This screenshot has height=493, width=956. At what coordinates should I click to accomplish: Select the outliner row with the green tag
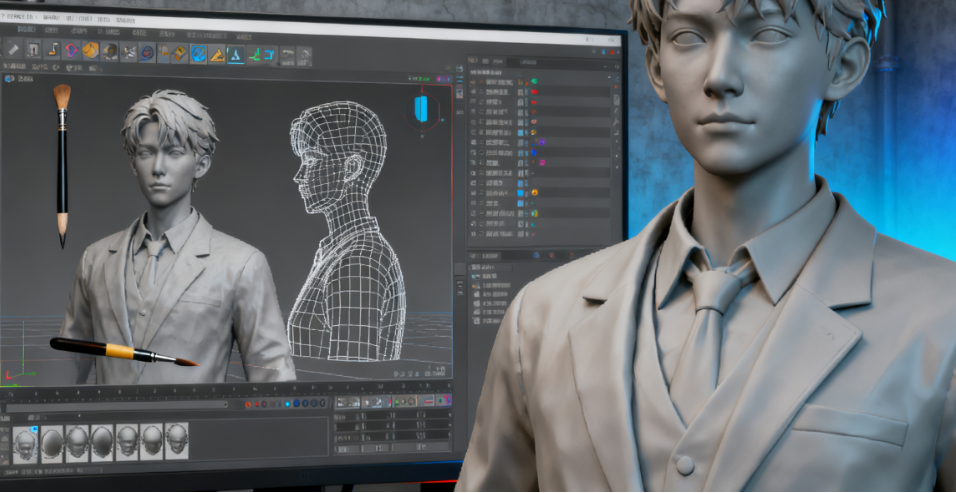(540, 81)
